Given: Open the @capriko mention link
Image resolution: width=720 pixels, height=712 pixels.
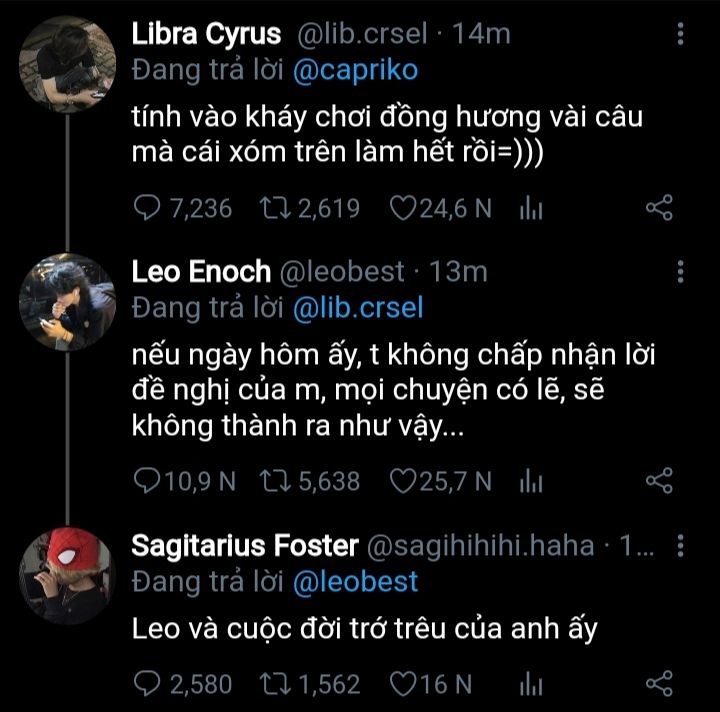Looking at the screenshot, I should point(356,70).
